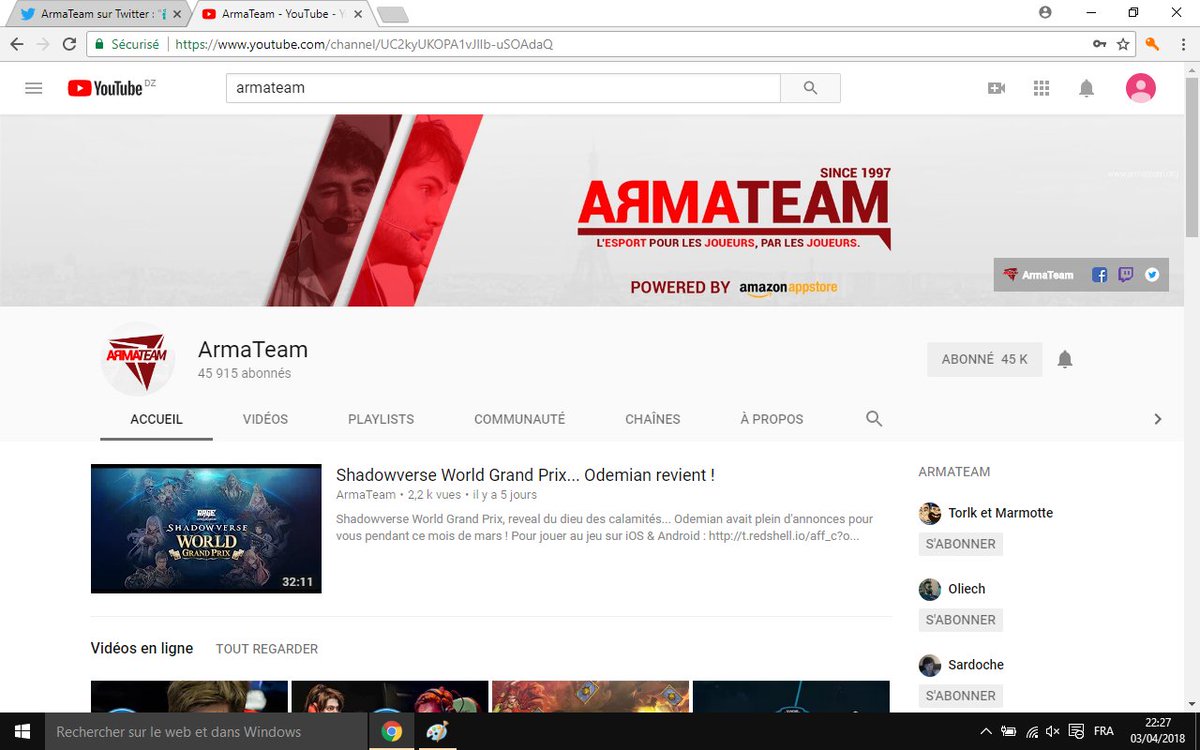Open the upload video camera icon
Viewport: 1200px width, 750px height.
pos(996,88)
